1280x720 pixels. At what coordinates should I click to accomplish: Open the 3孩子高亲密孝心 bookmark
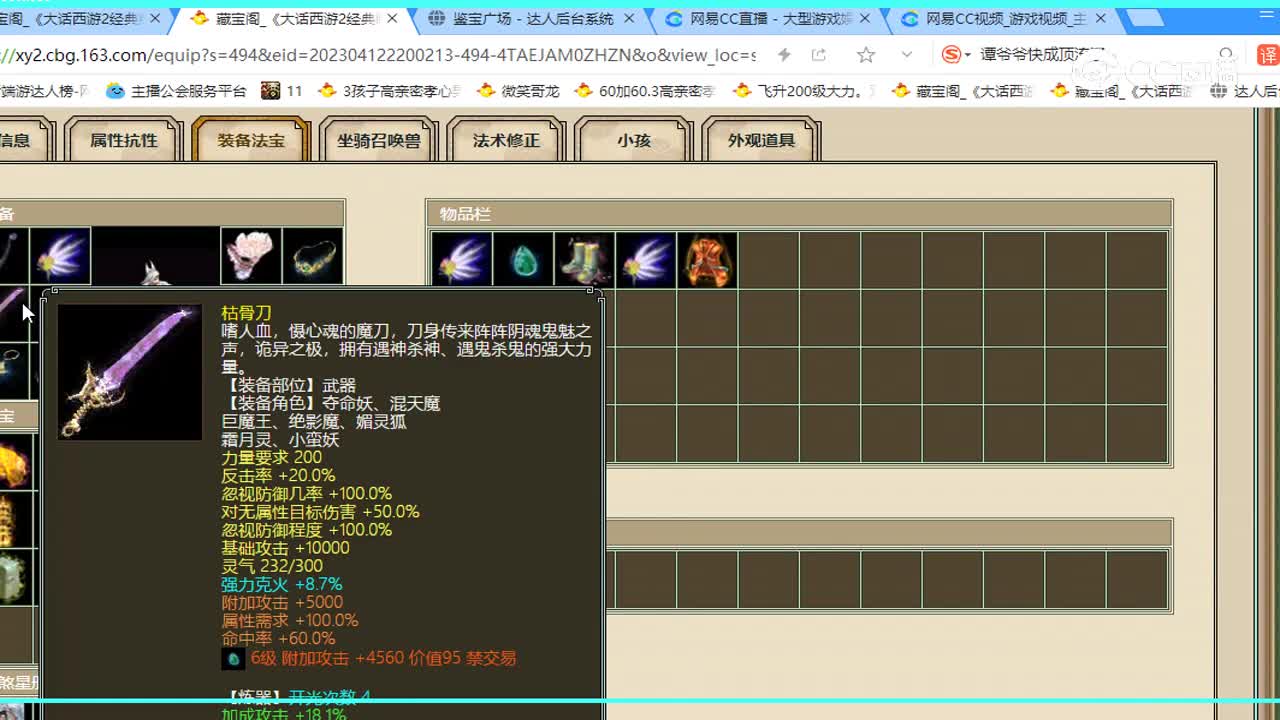[x=390, y=91]
